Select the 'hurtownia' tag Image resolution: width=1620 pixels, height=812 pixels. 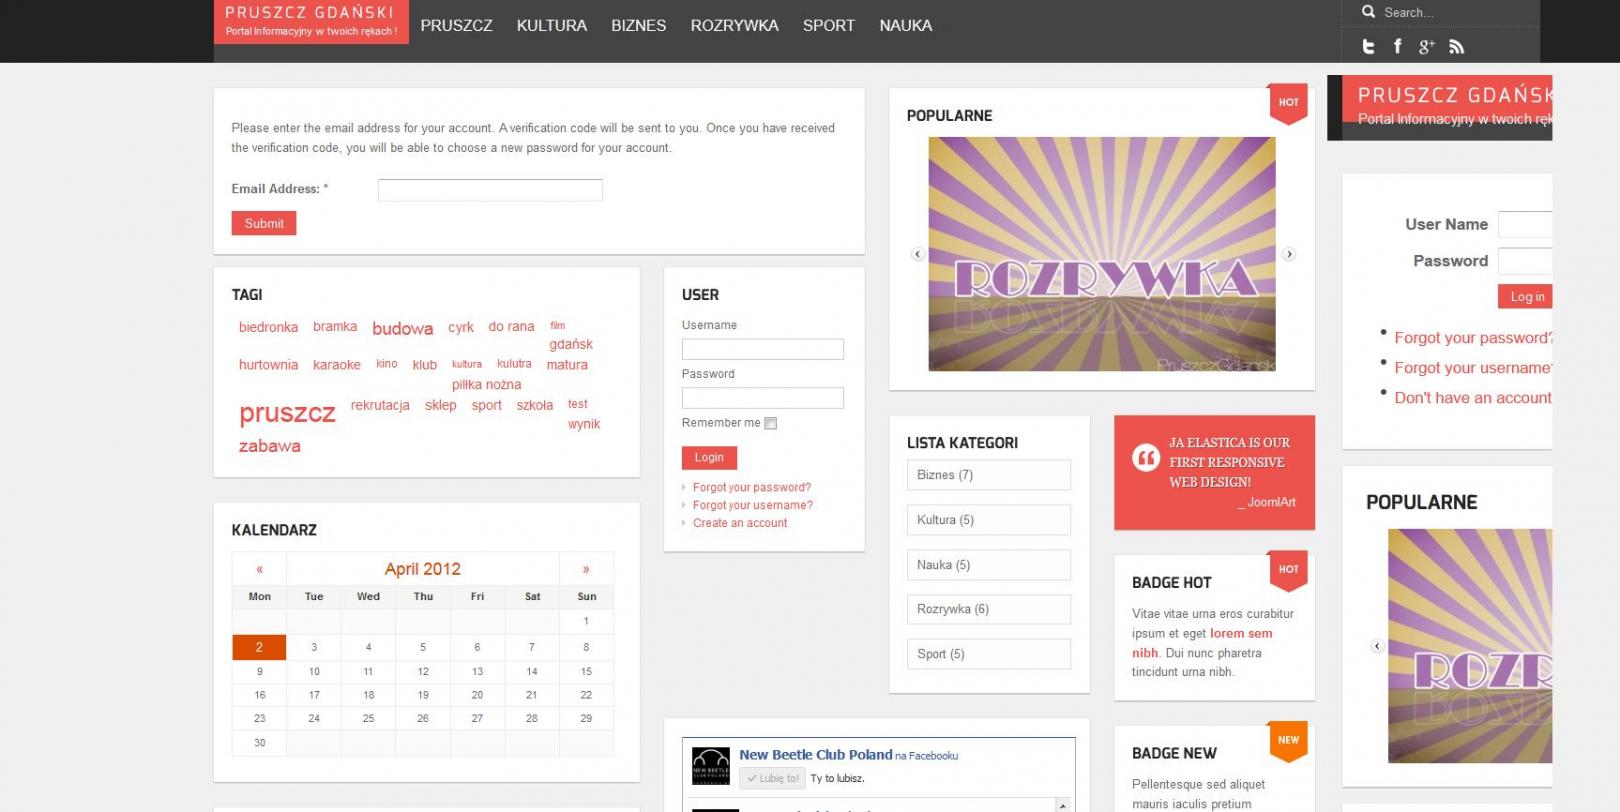point(268,365)
